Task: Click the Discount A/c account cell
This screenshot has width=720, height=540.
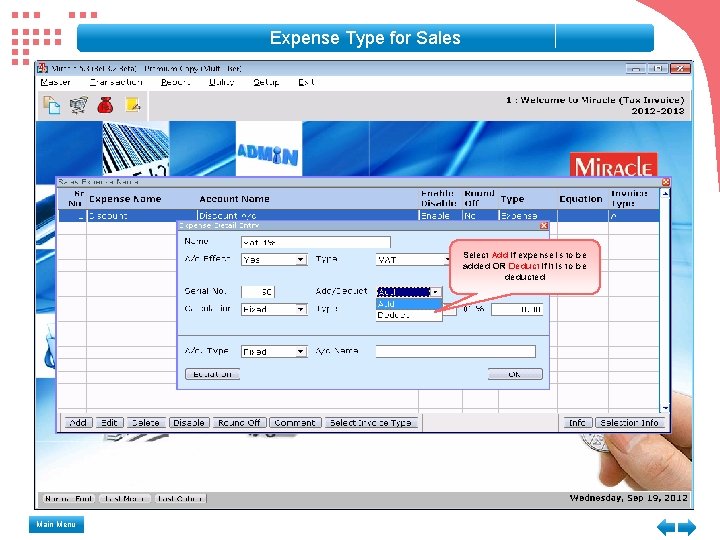Action: 308,215
